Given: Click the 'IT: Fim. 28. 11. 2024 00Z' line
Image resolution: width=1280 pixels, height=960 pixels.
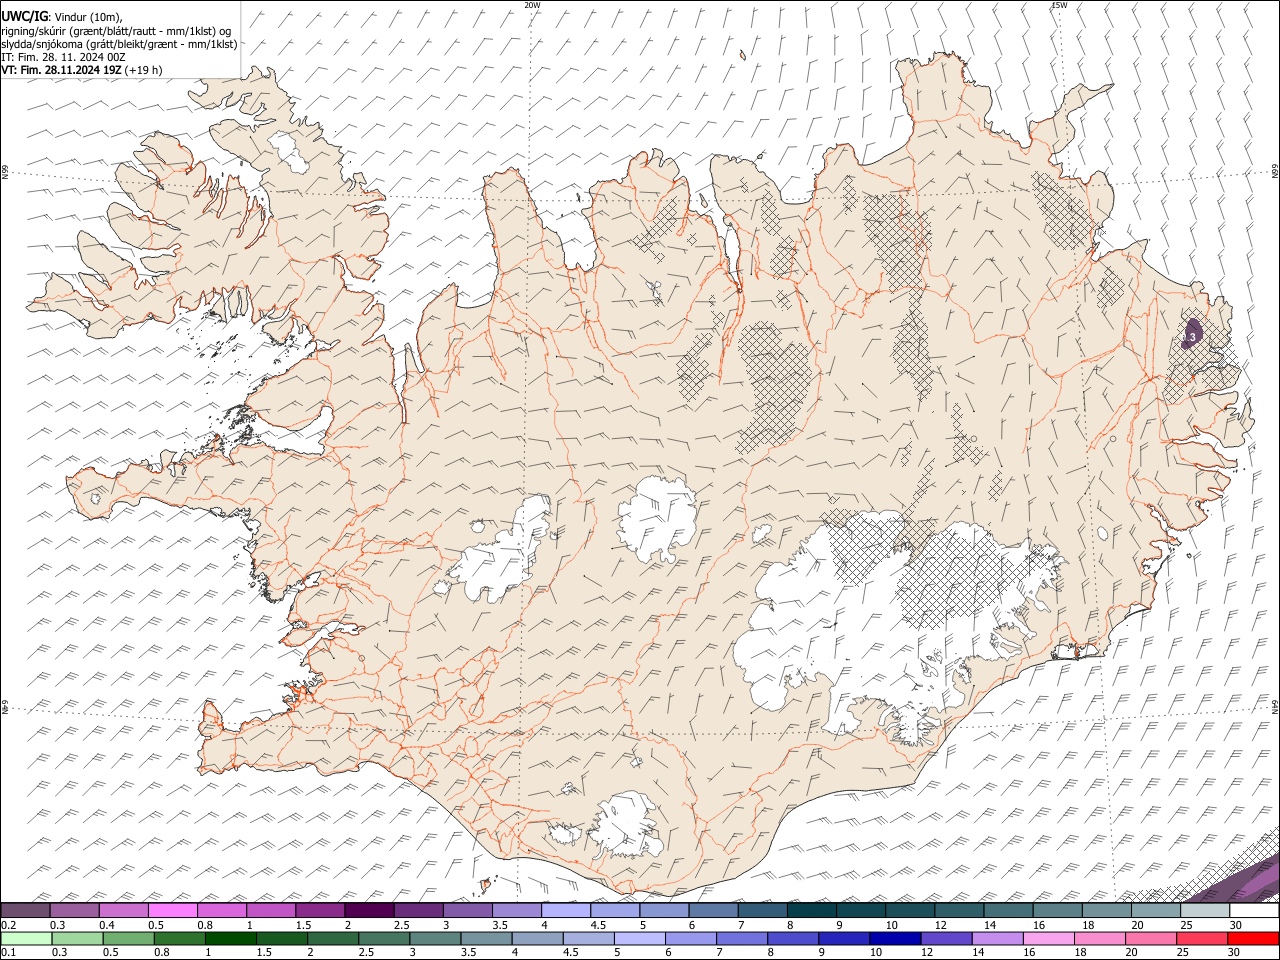Looking at the screenshot, I should point(64,57).
